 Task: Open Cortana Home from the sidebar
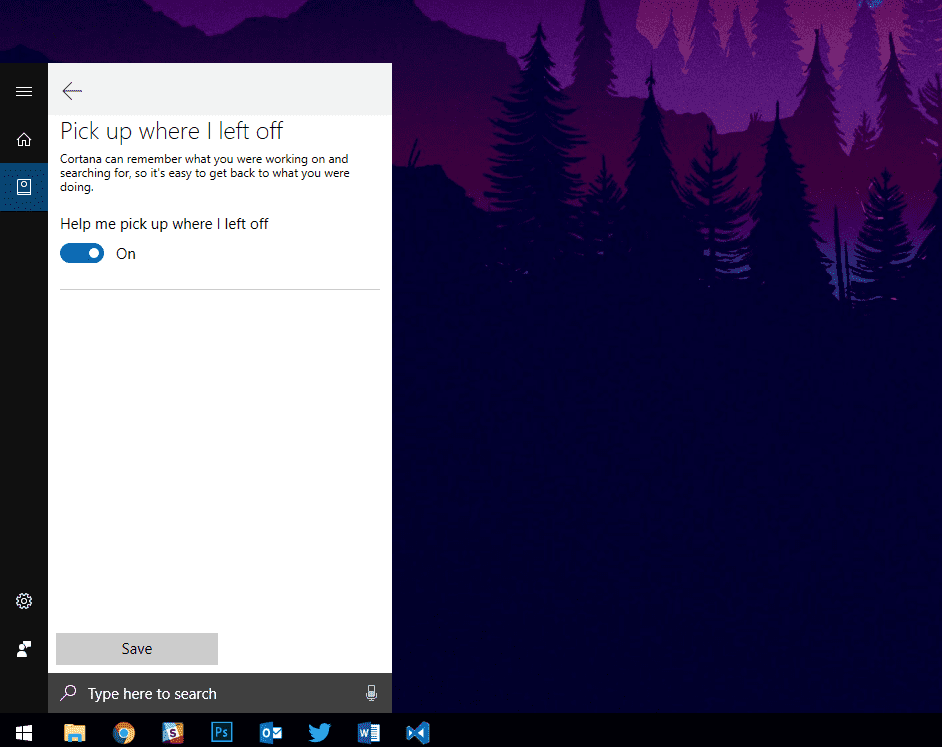click(x=24, y=139)
